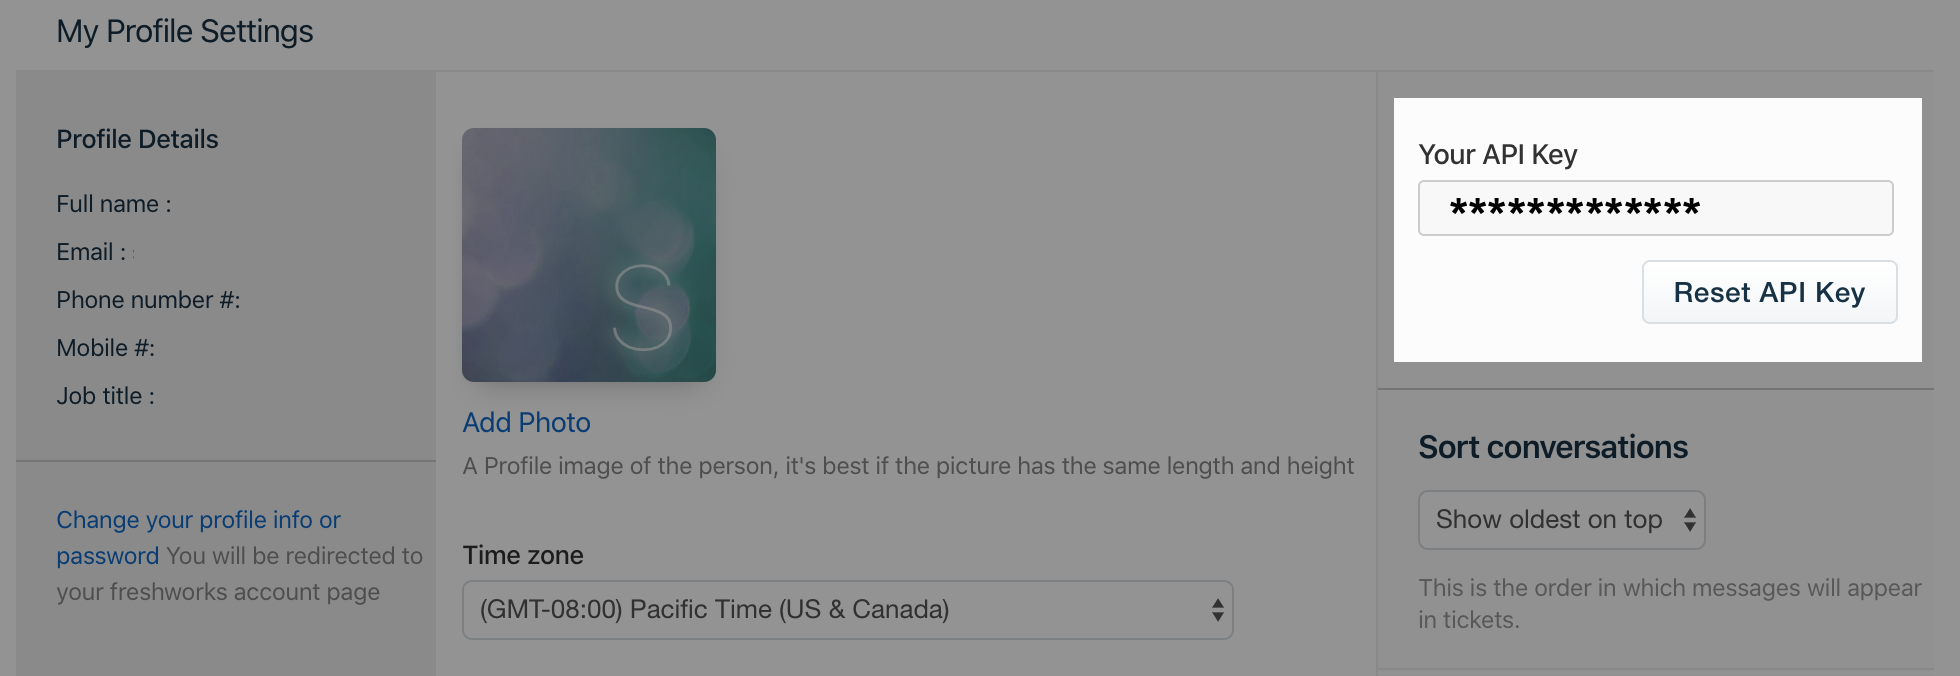This screenshot has height=676, width=1960.
Task: Click the letter S on the avatar
Action: point(642,308)
